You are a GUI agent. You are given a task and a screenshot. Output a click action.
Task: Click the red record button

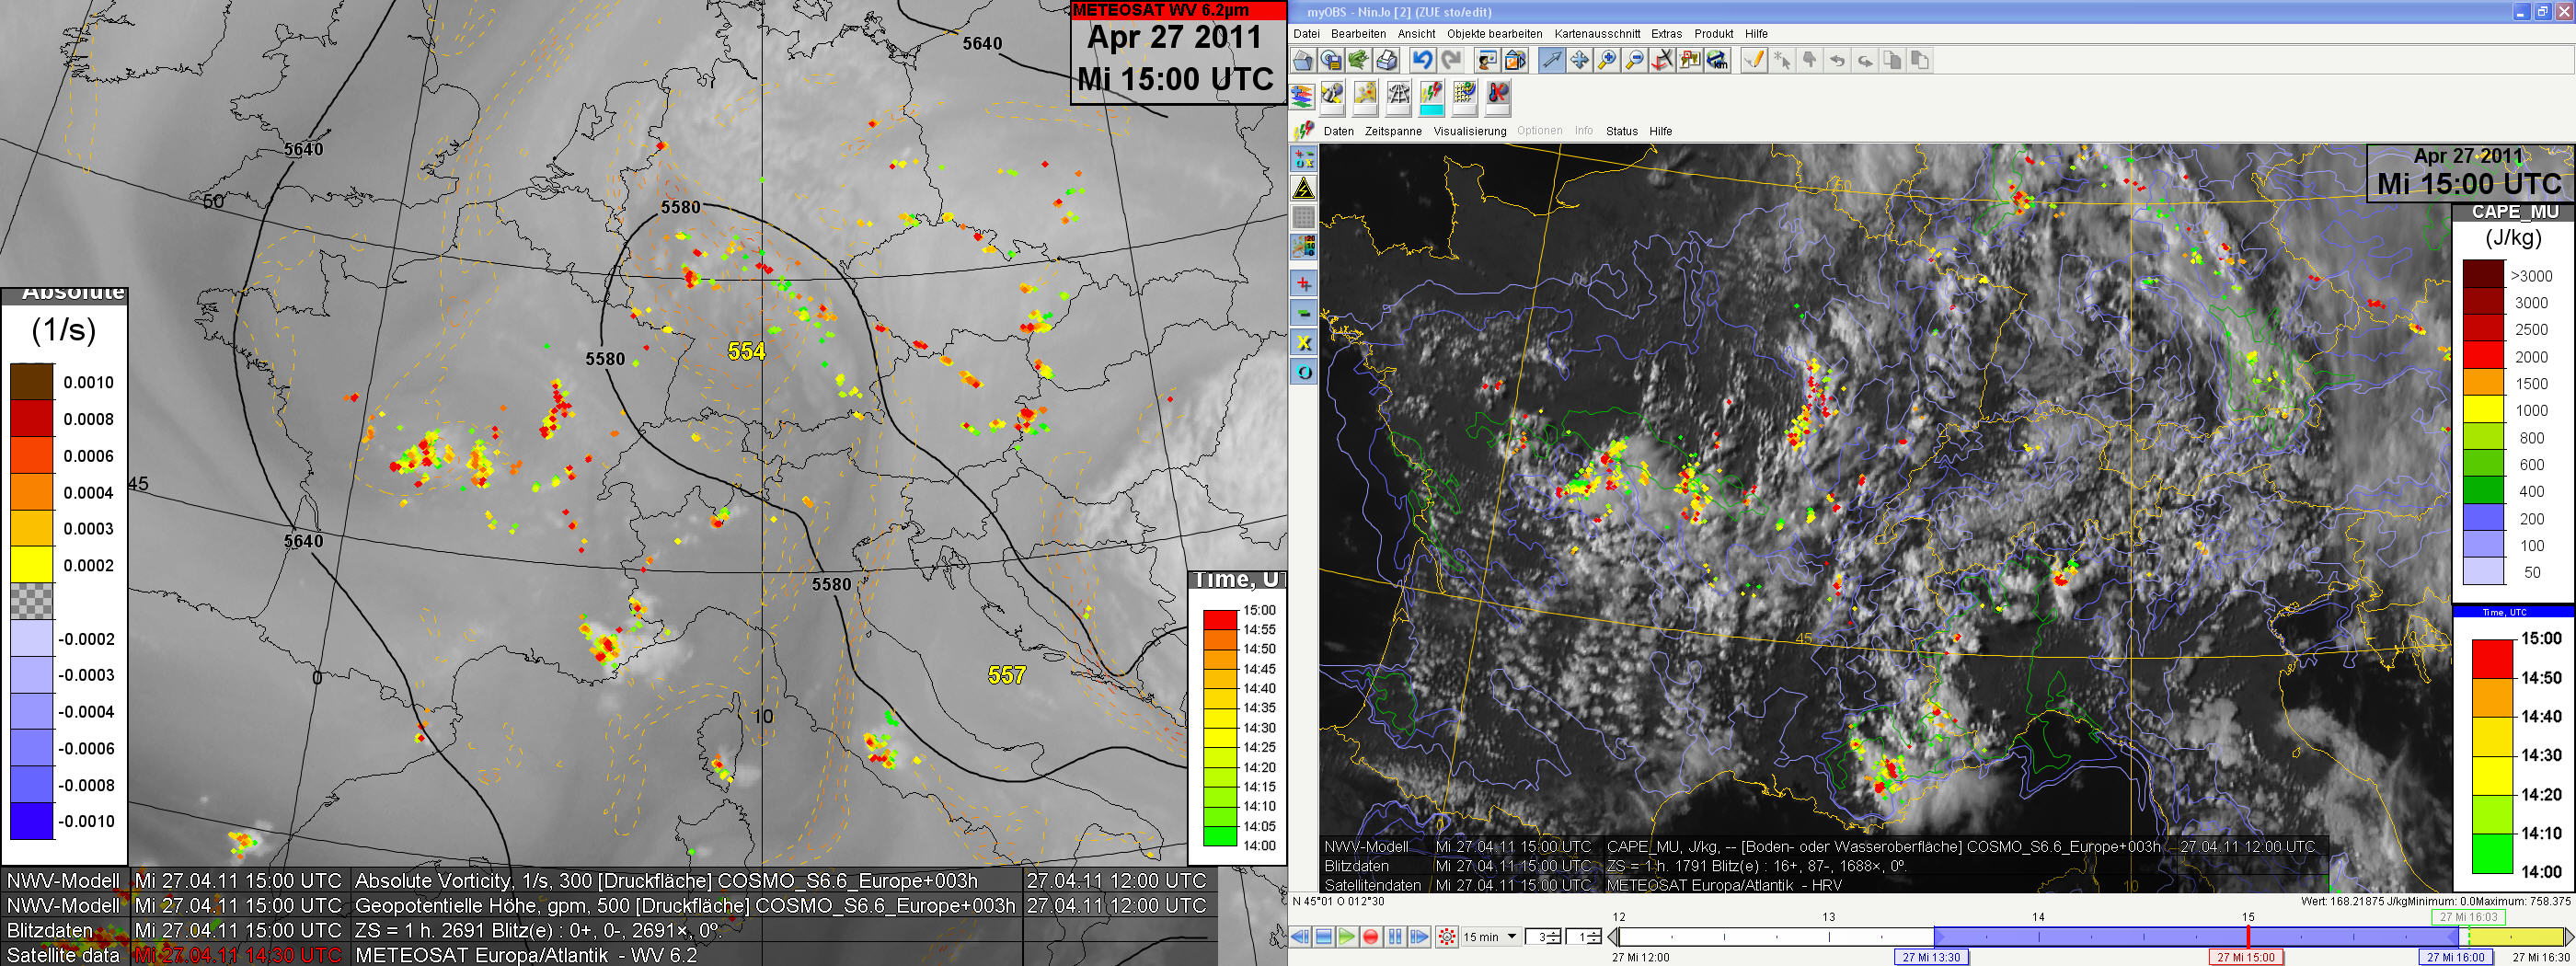pos(1371,937)
